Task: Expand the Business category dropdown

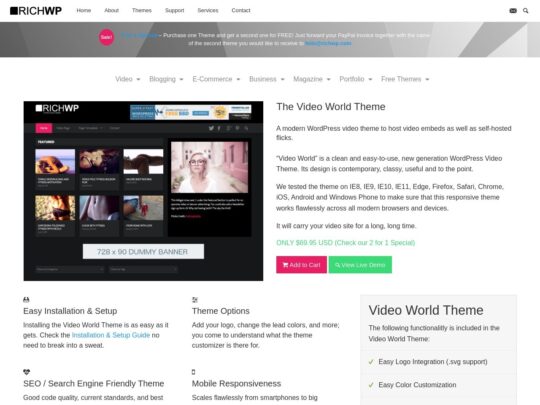Action: click(x=267, y=79)
